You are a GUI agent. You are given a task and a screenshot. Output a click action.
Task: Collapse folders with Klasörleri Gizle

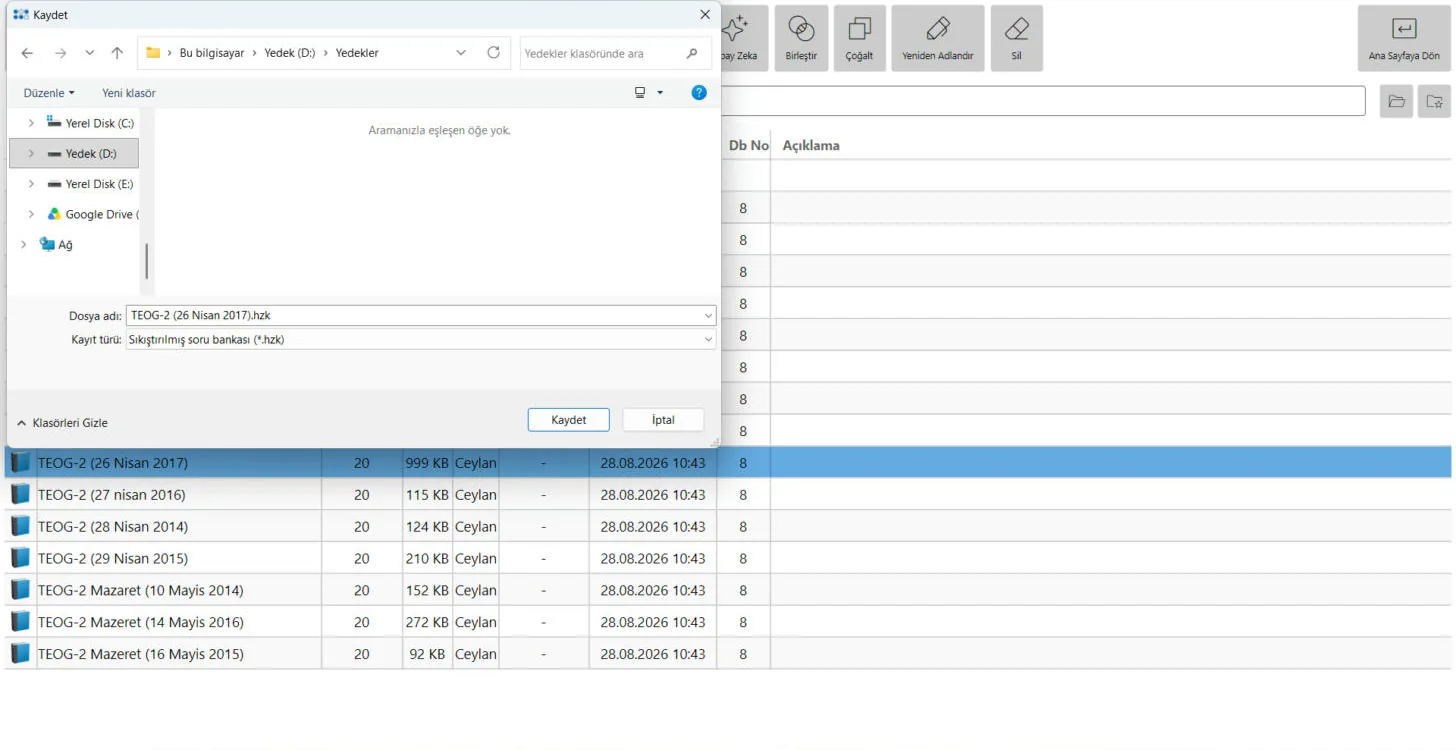click(62, 423)
